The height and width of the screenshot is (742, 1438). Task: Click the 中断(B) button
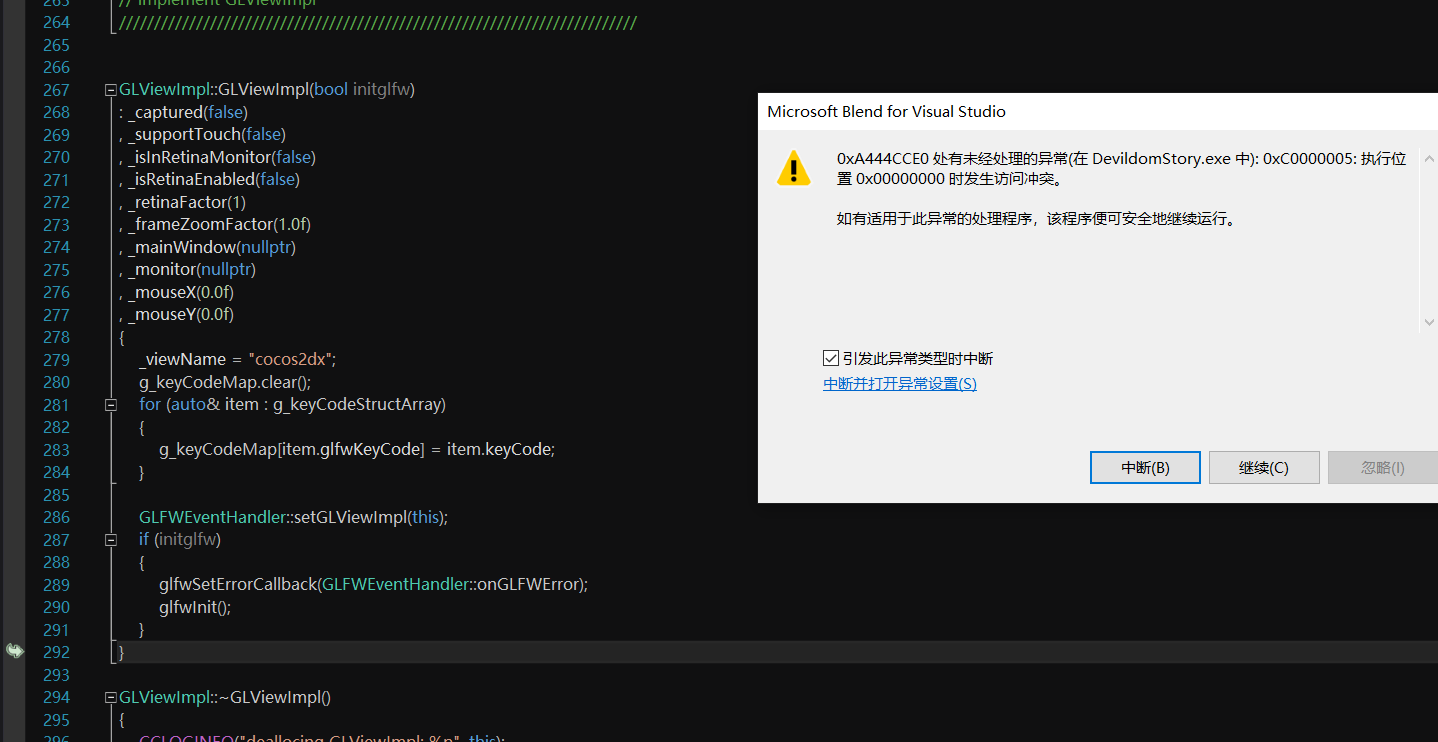pyautogui.click(x=1145, y=467)
